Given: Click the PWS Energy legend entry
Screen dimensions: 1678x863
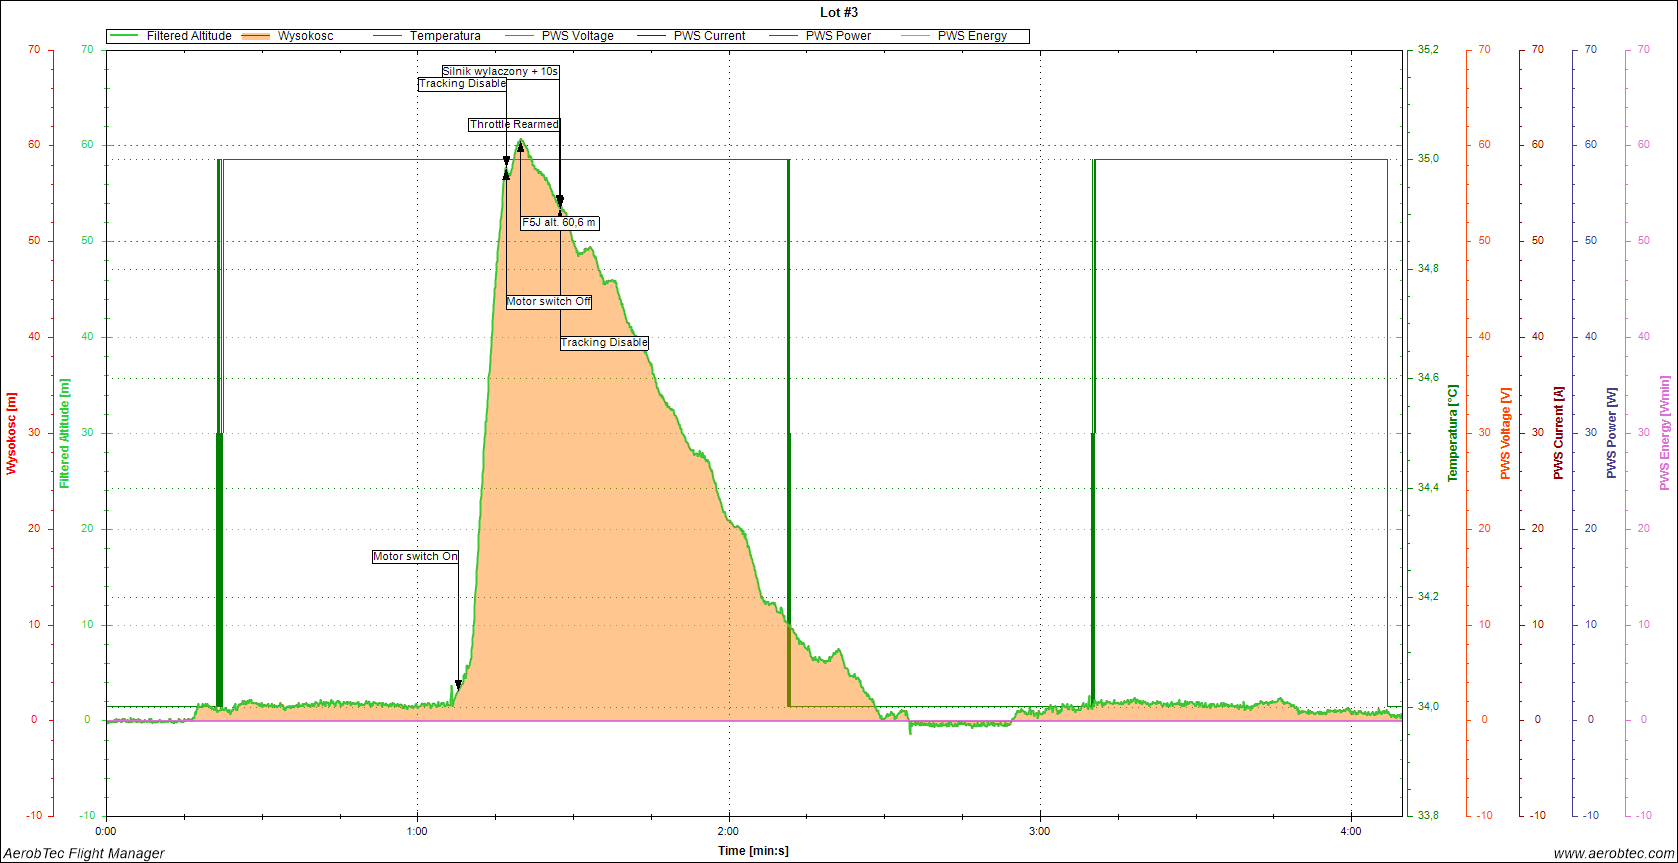Looking at the screenshot, I should pos(972,36).
